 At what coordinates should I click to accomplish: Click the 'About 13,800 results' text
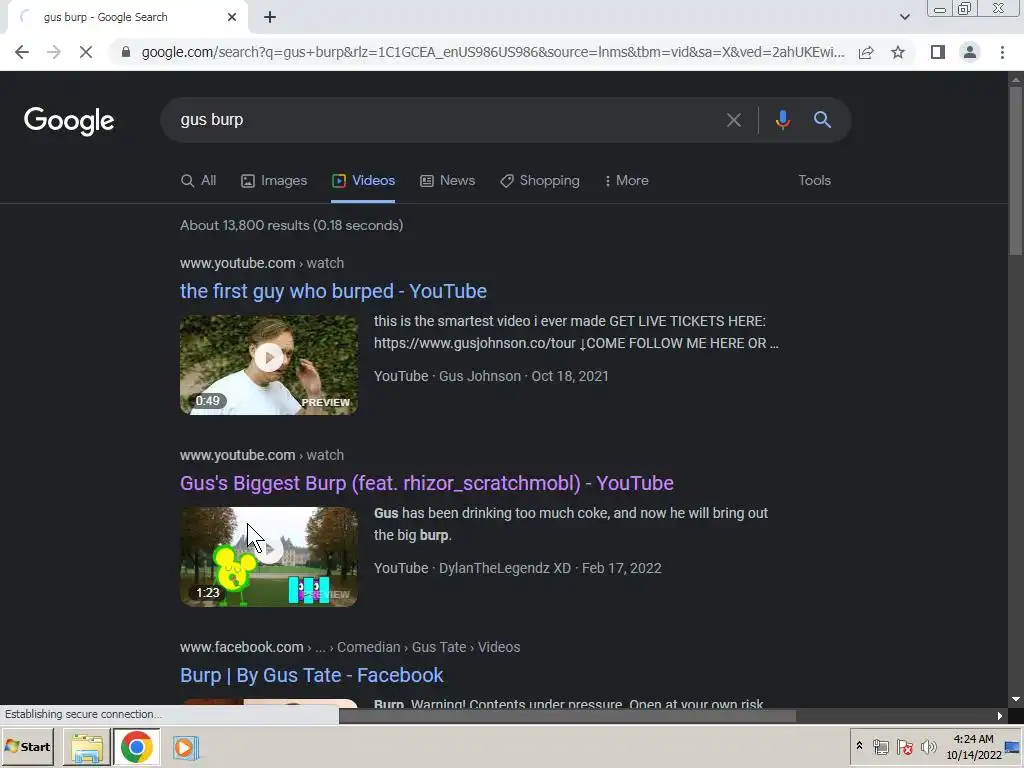[x=291, y=225]
